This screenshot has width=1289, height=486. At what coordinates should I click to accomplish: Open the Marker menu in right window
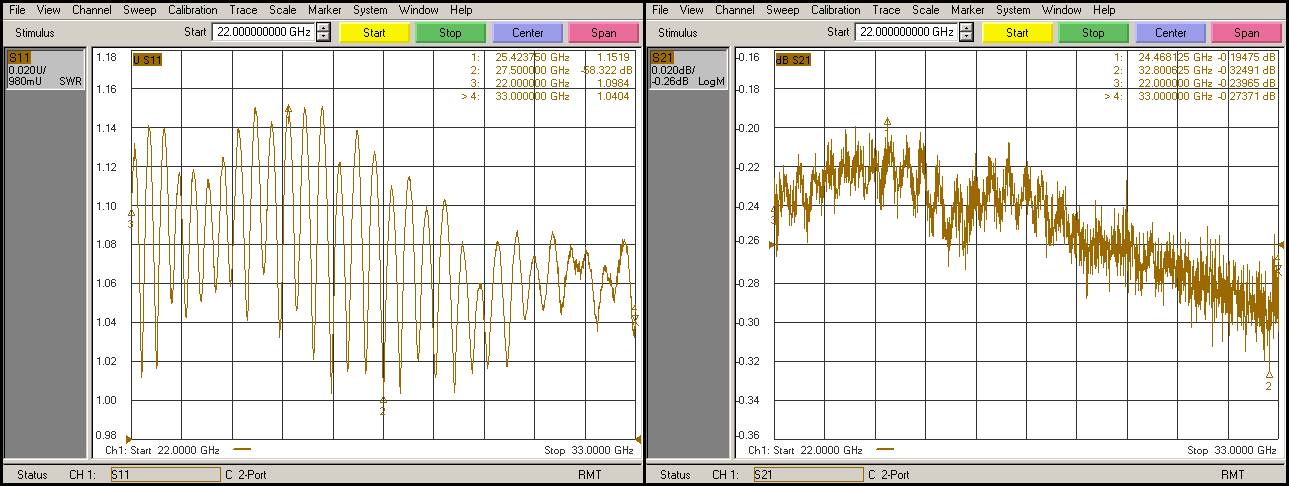tap(967, 10)
